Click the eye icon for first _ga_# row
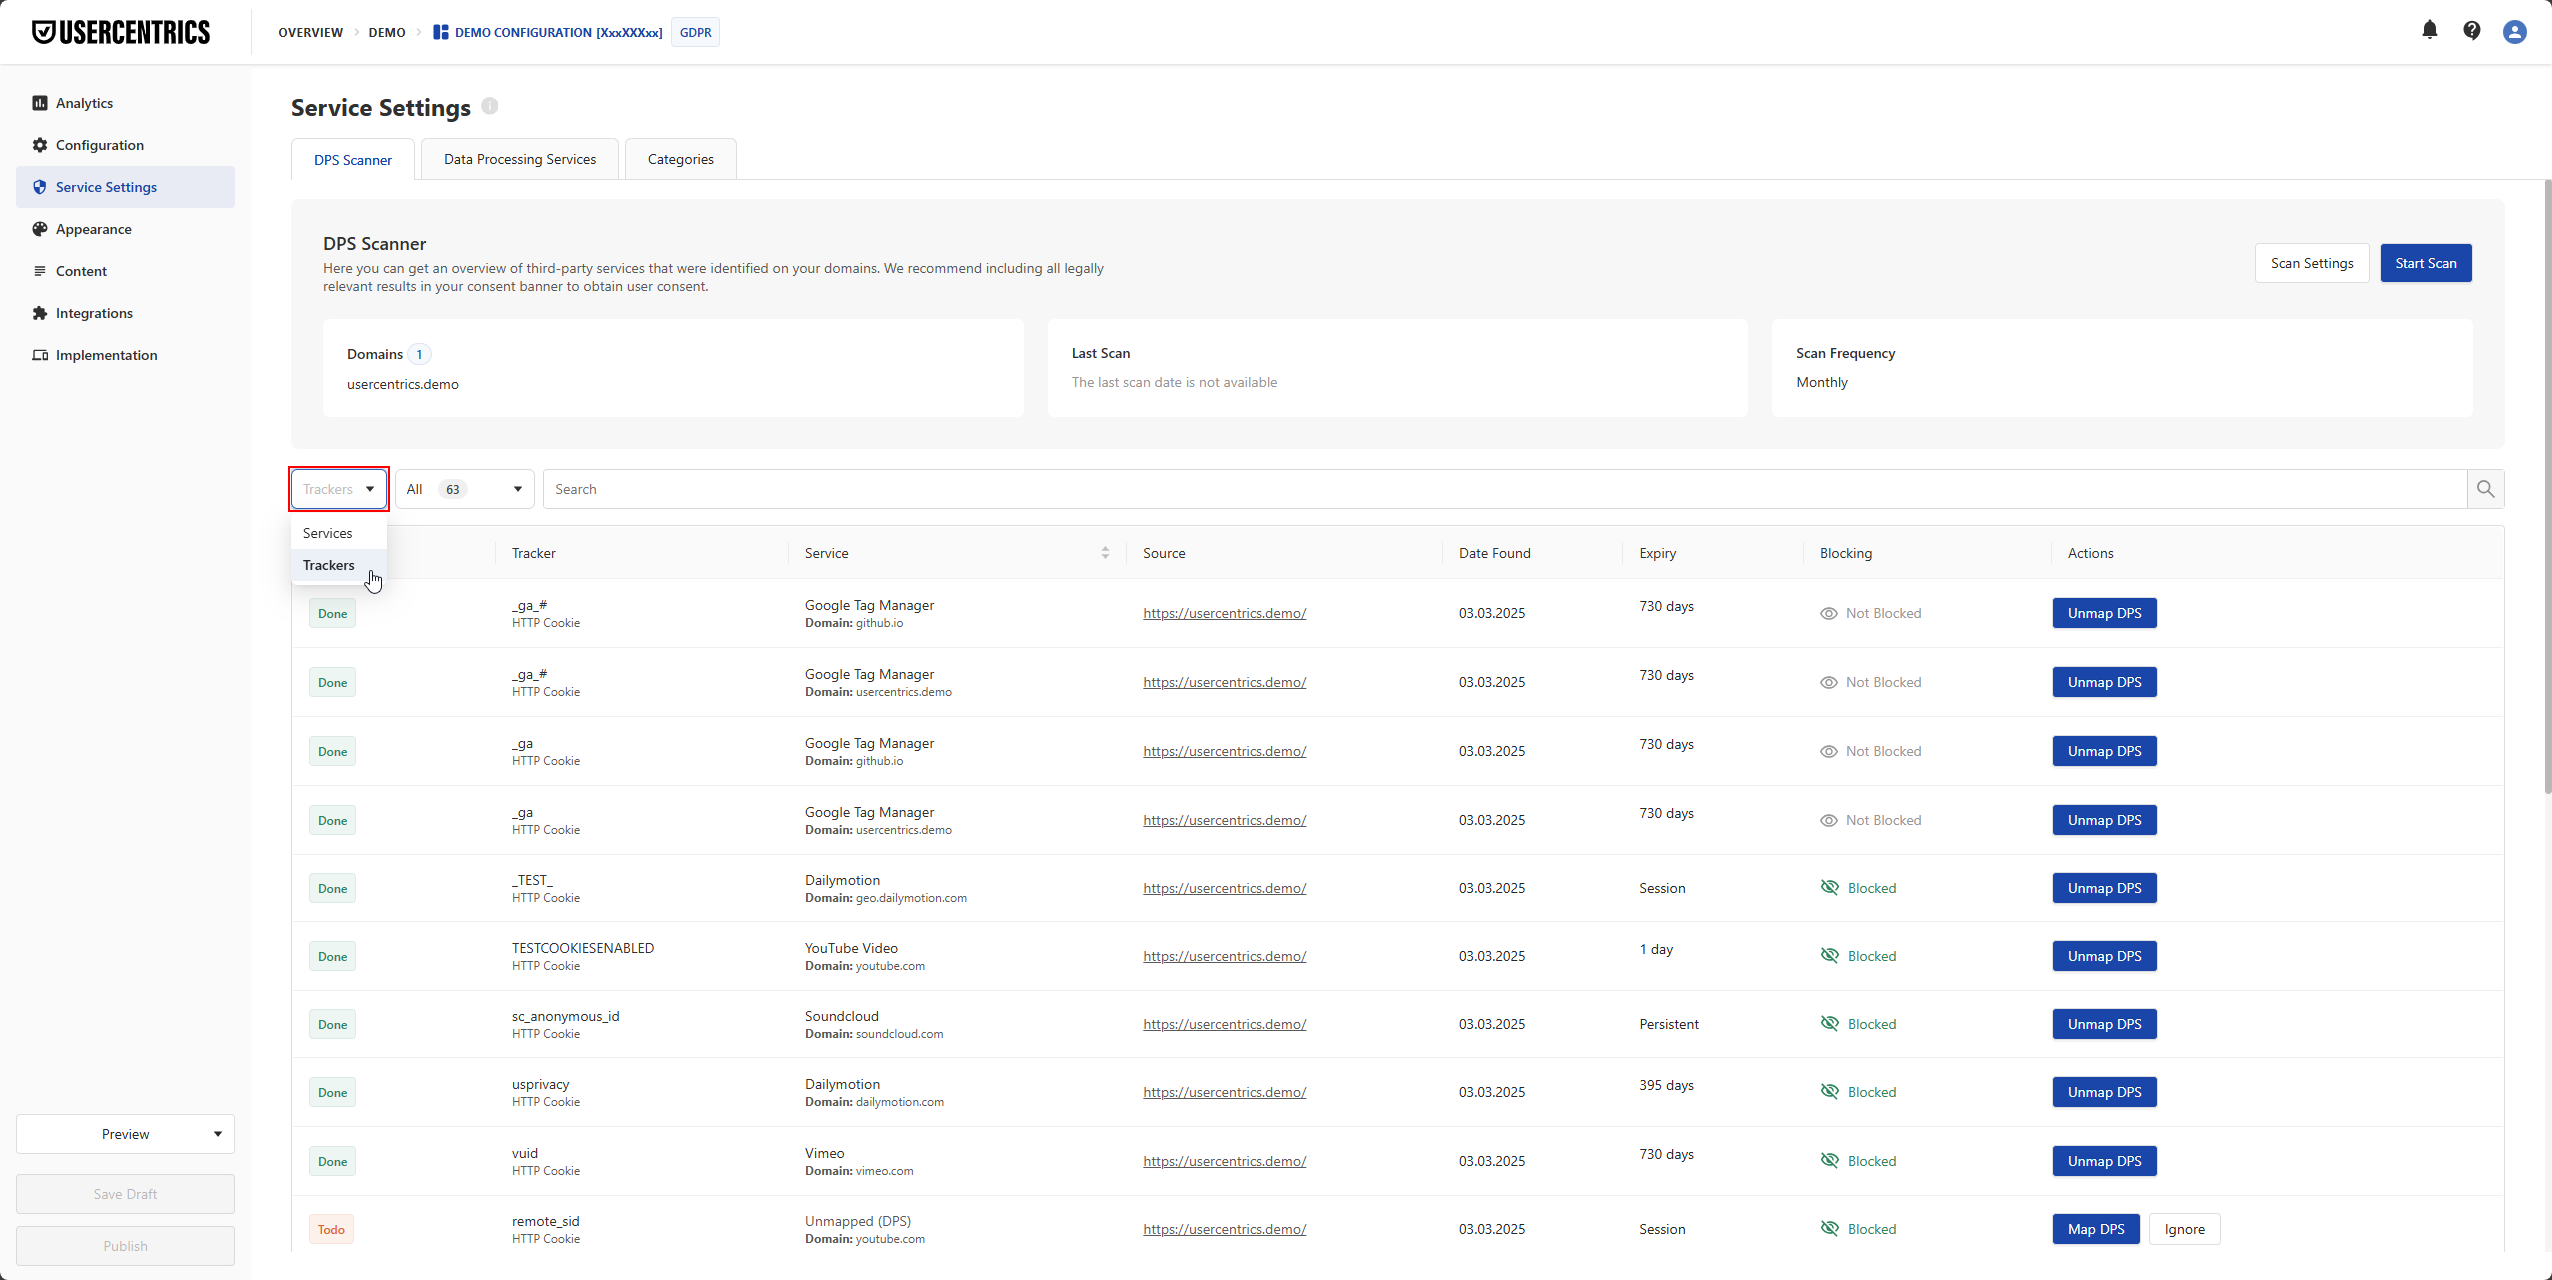2552x1280 pixels. click(x=1829, y=613)
